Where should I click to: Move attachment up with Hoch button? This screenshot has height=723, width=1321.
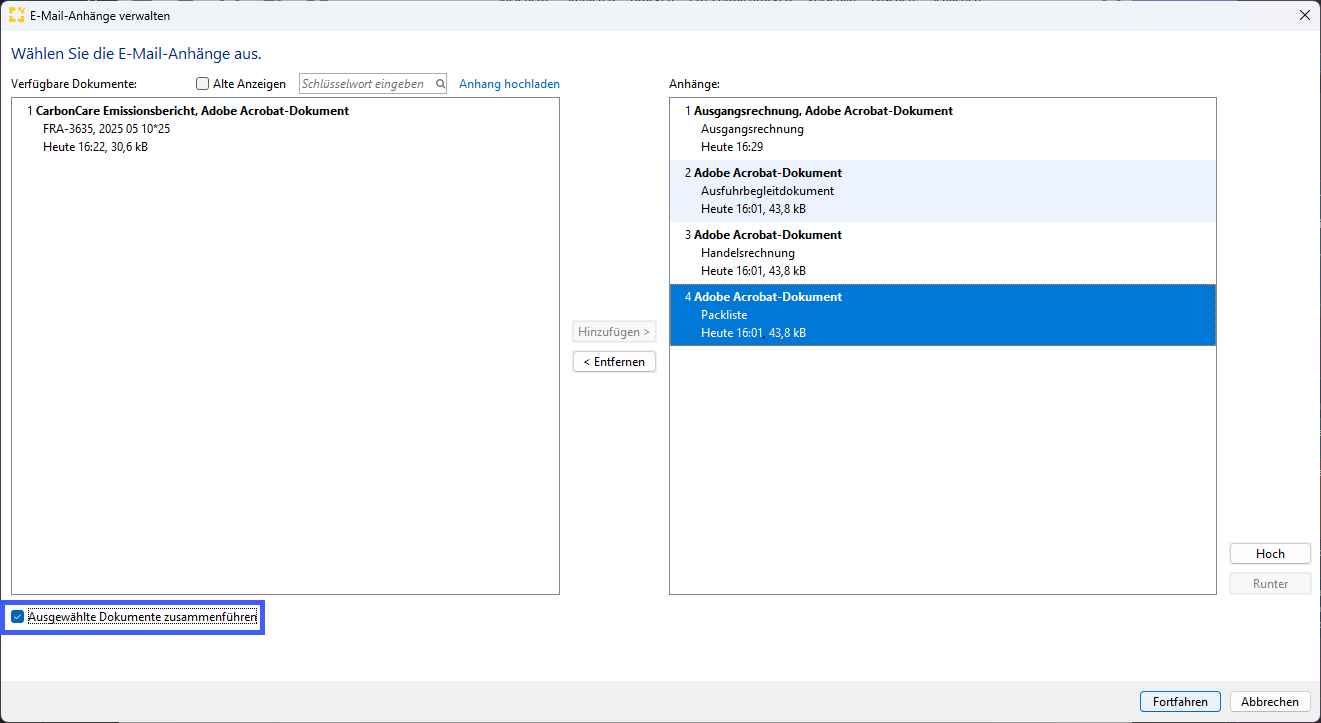point(1270,554)
